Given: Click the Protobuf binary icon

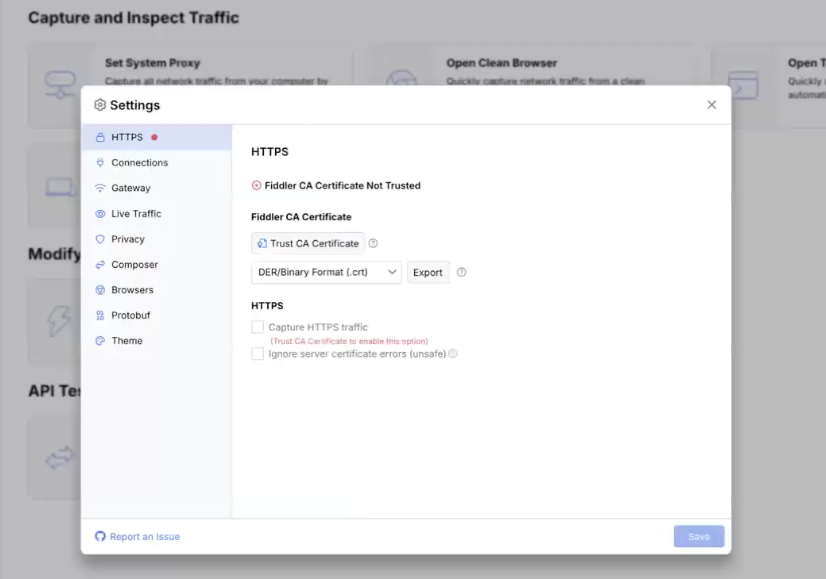Looking at the screenshot, I should pyautogui.click(x=100, y=315).
